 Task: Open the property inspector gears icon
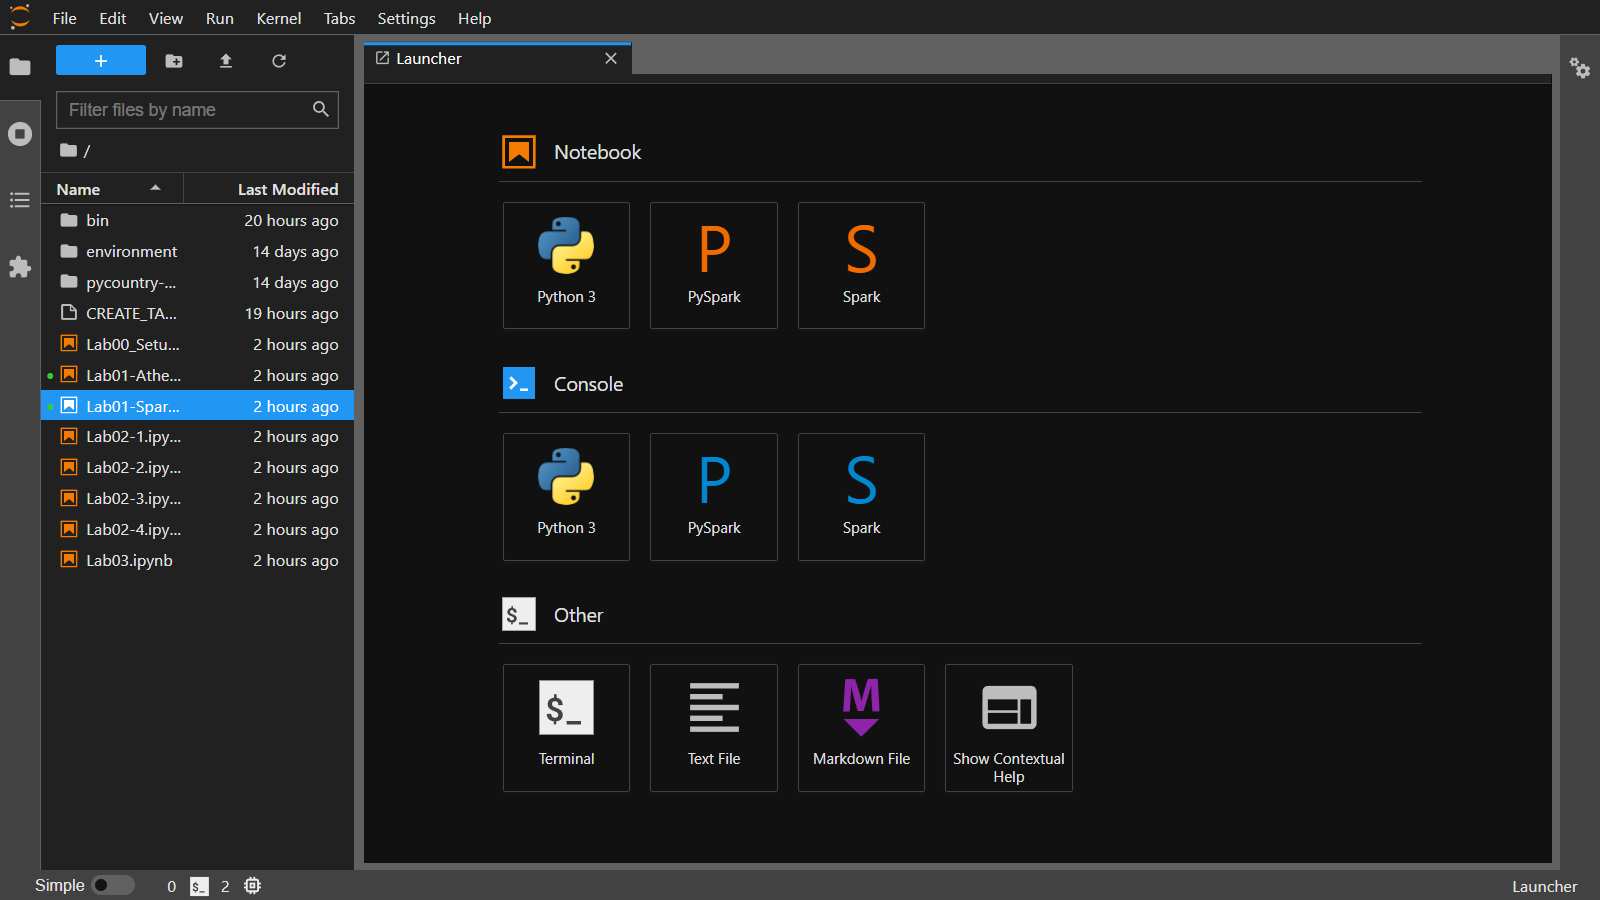1580,68
